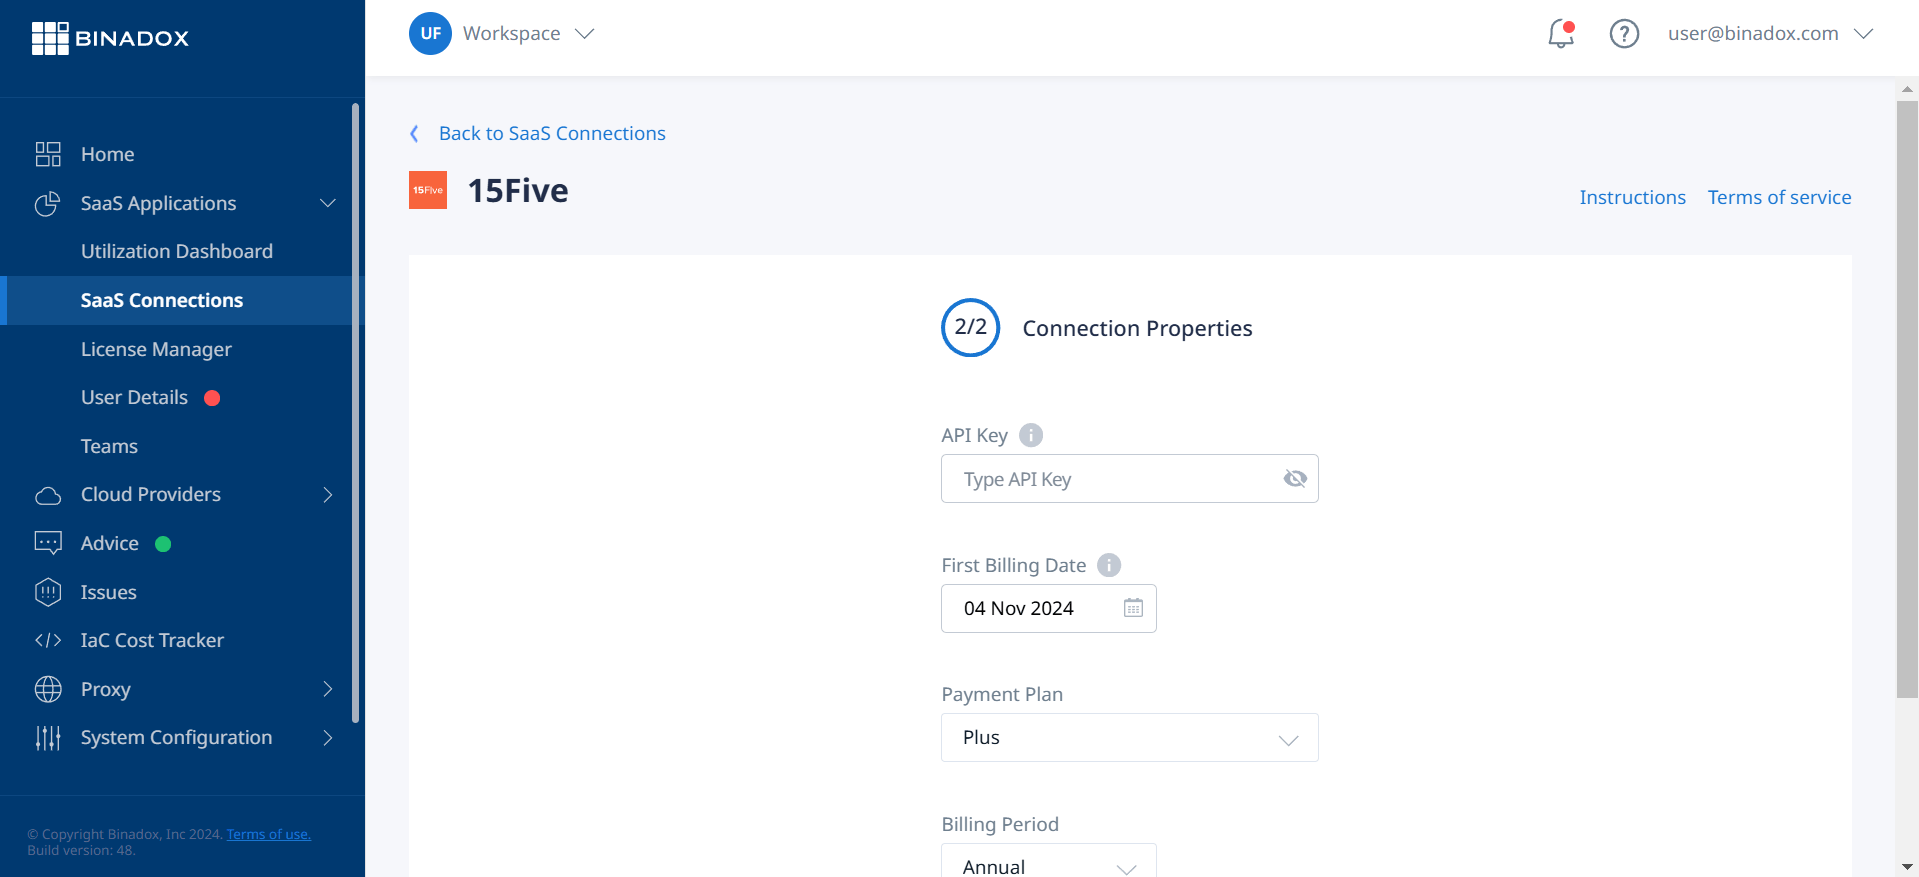Expand the Cloud Providers chevron

coord(327,495)
